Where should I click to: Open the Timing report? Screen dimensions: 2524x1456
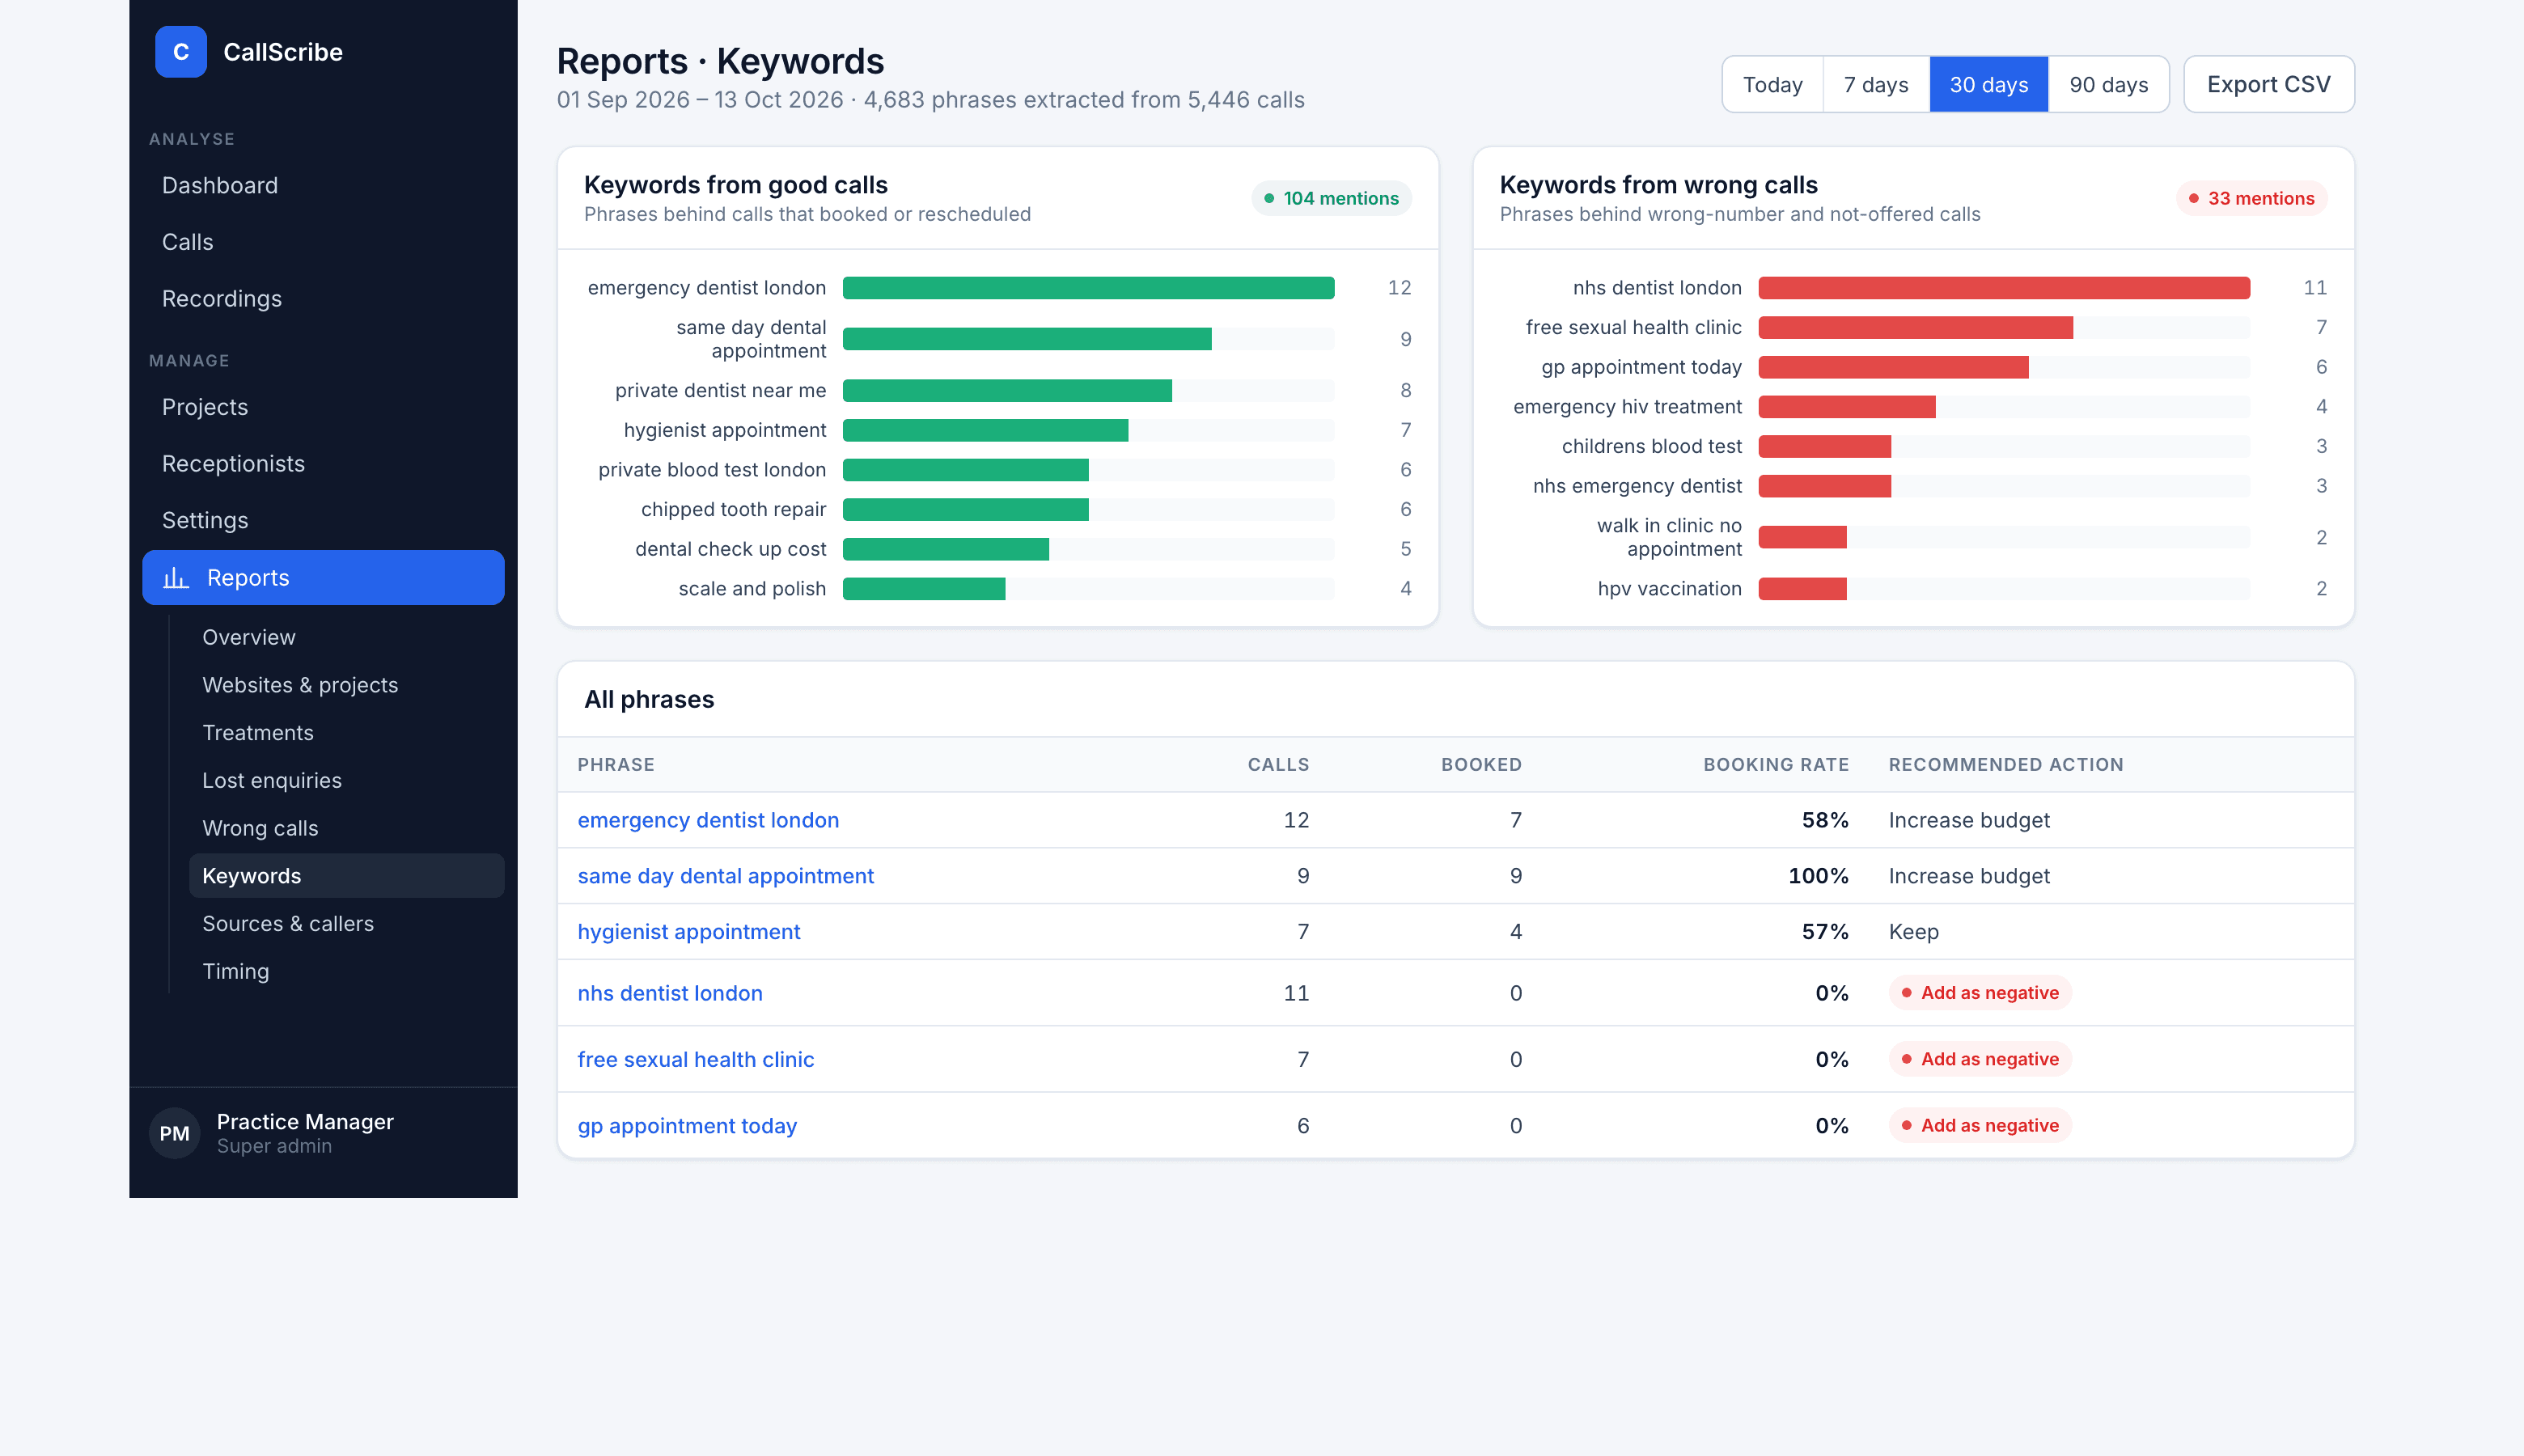(347, 972)
